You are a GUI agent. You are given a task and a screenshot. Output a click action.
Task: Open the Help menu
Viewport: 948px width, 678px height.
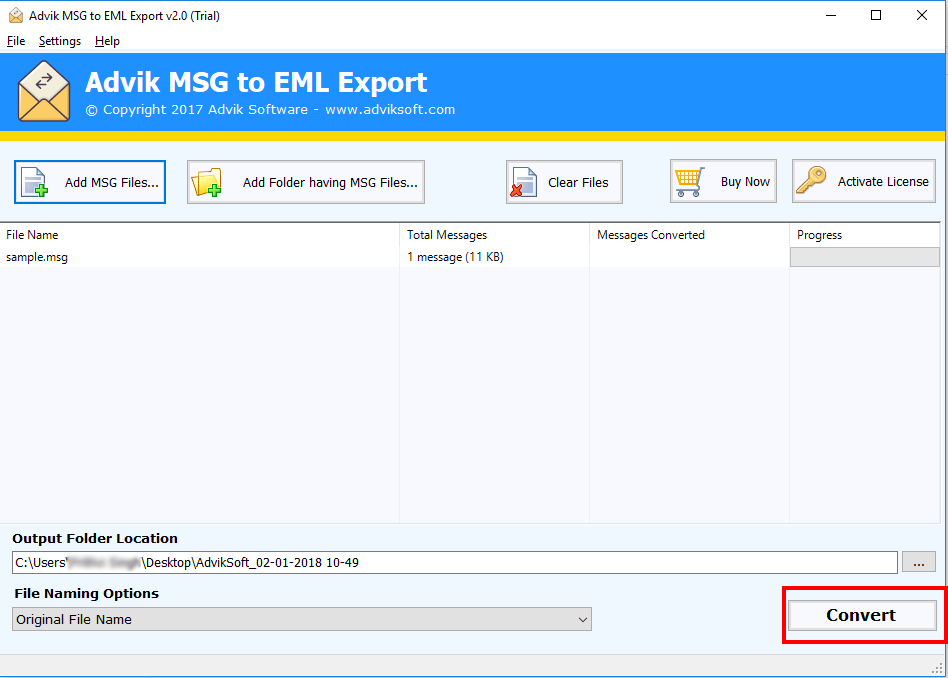click(107, 41)
